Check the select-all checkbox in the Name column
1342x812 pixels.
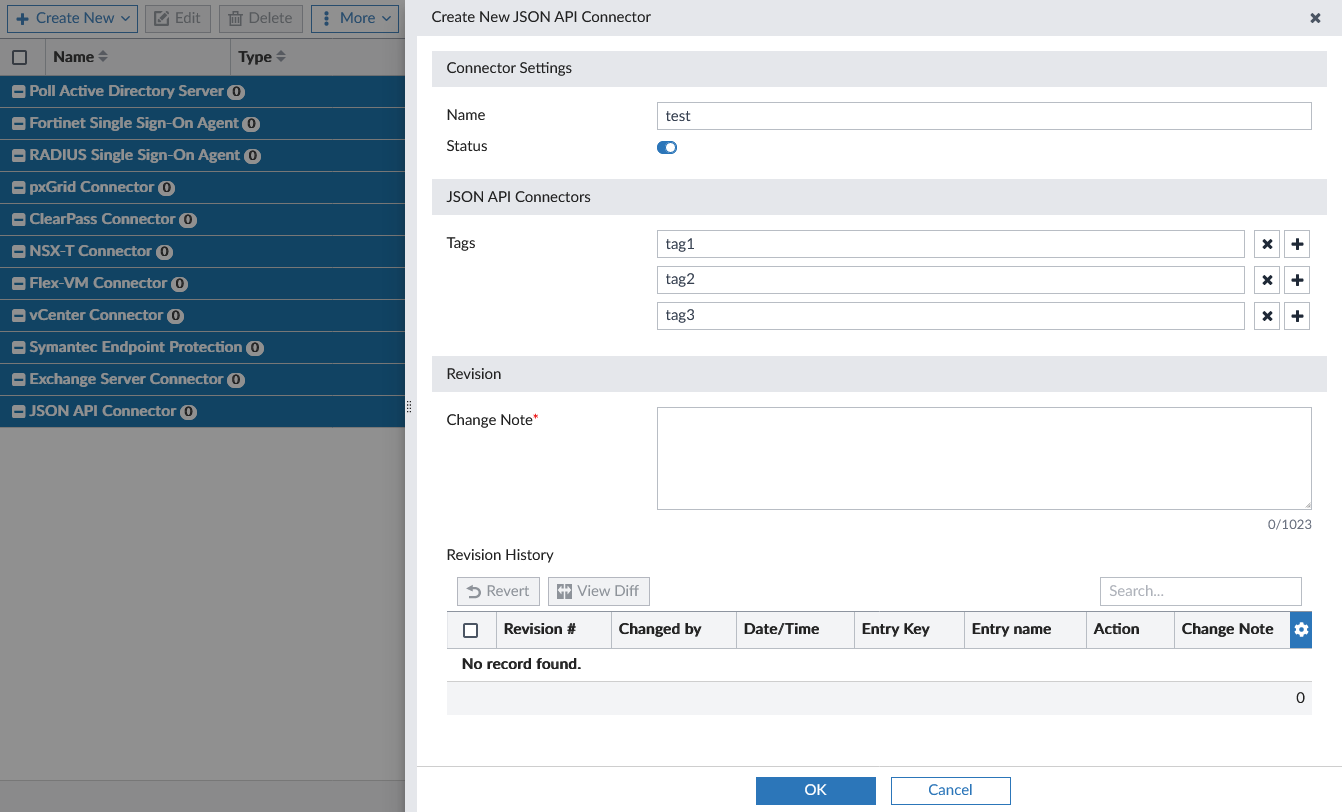pyautogui.click(x=20, y=56)
